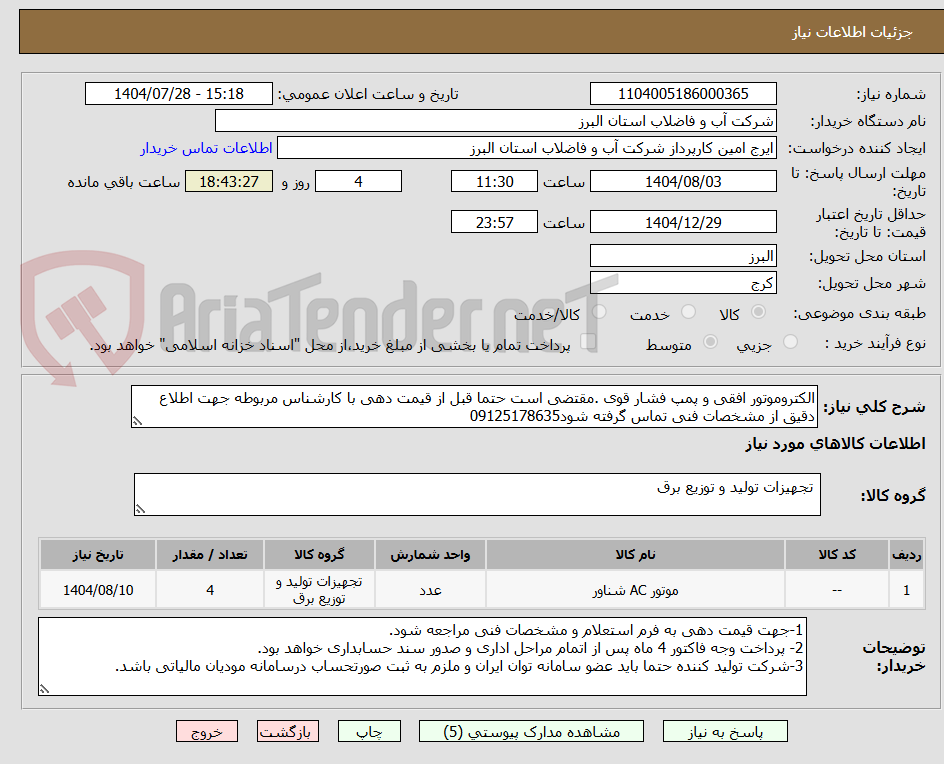This screenshot has width=944, height=764.
Task: Select the خدمت radio button
Action: [689, 311]
